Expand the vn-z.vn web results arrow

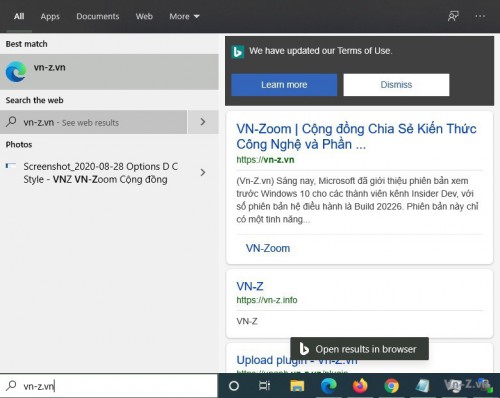(x=203, y=122)
